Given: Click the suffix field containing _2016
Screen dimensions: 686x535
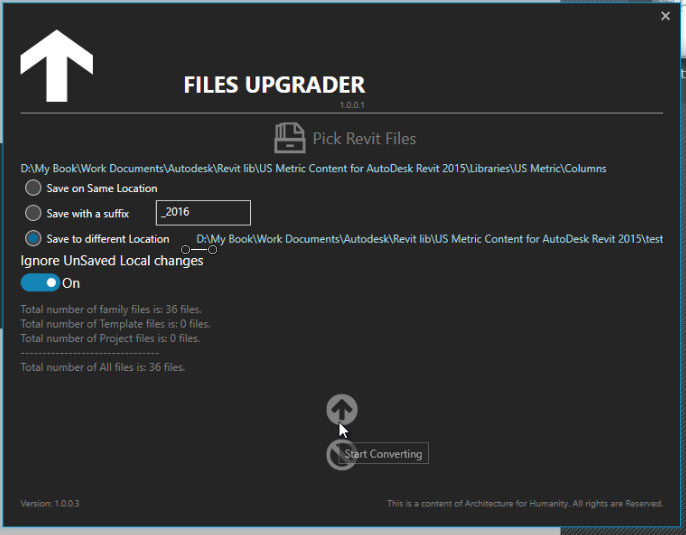Looking at the screenshot, I should click(x=203, y=213).
